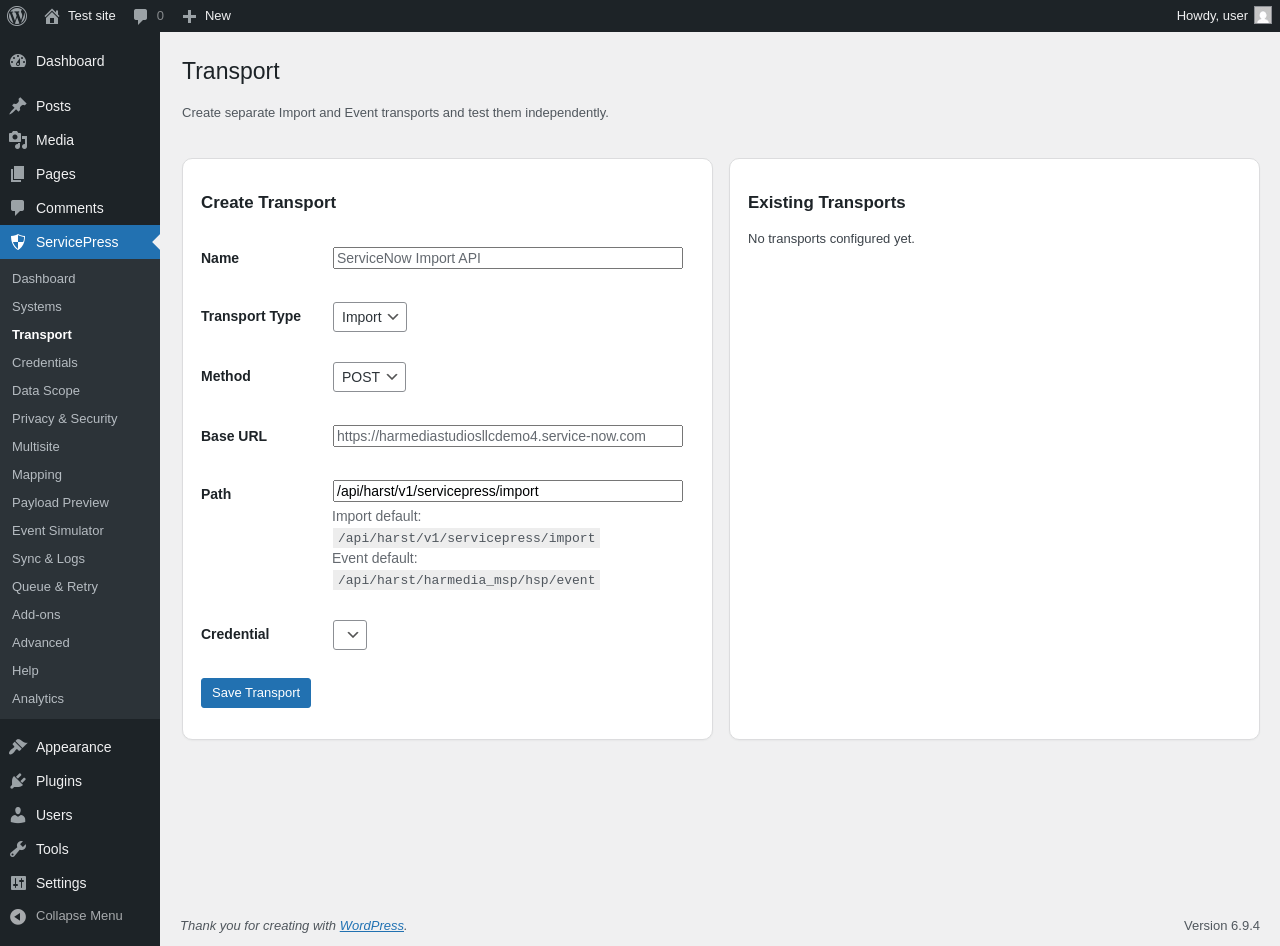The height and width of the screenshot is (946, 1280).
Task: Click the Posts pushpin icon
Action: pos(18,106)
